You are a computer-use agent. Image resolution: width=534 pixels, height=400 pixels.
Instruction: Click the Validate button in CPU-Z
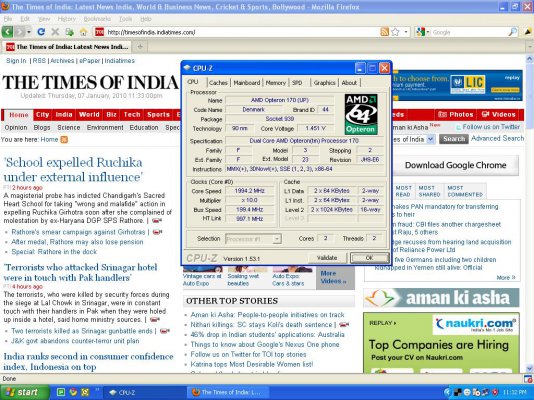tap(327, 258)
